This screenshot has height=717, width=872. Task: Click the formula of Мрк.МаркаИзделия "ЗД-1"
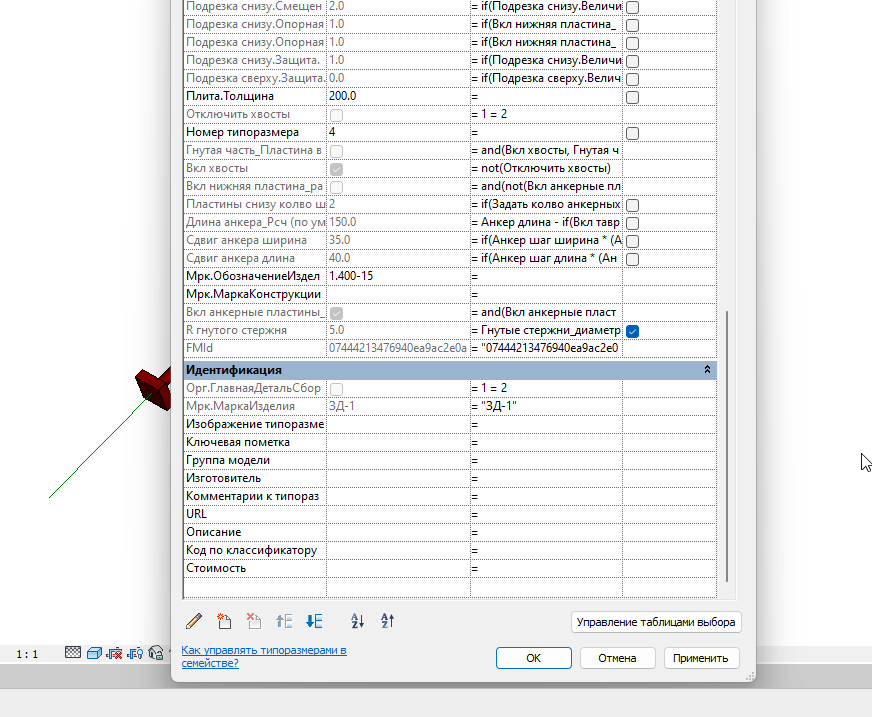(x=546, y=406)
